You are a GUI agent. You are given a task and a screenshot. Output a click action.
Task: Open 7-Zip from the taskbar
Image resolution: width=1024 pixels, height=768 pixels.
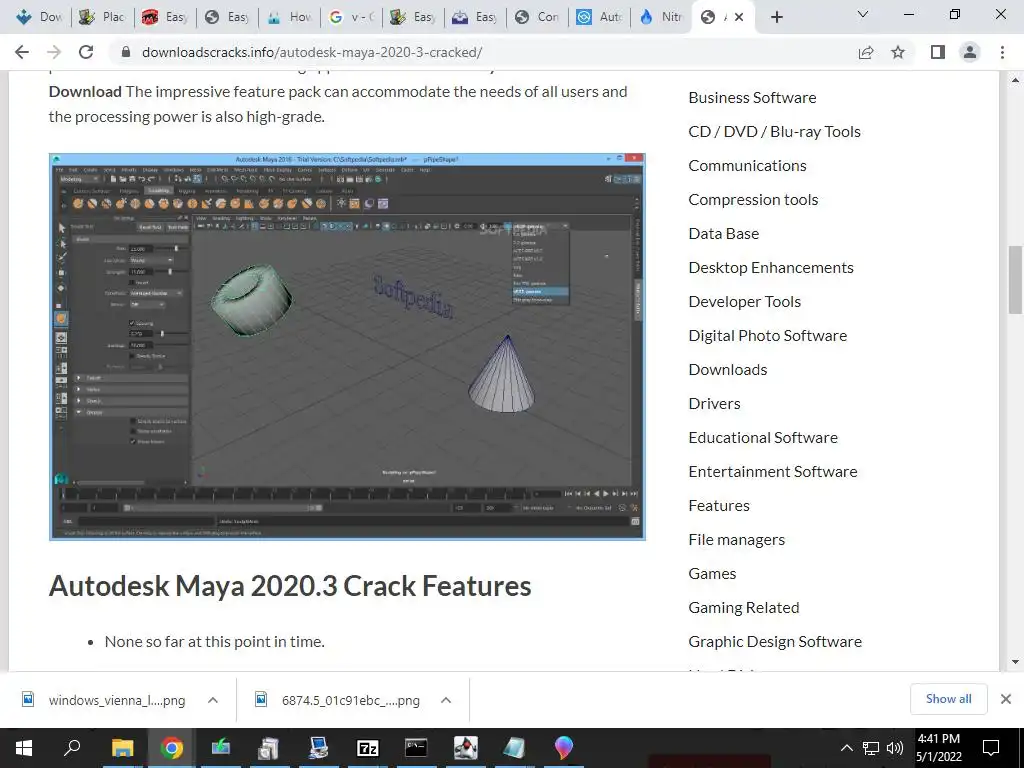367,748
